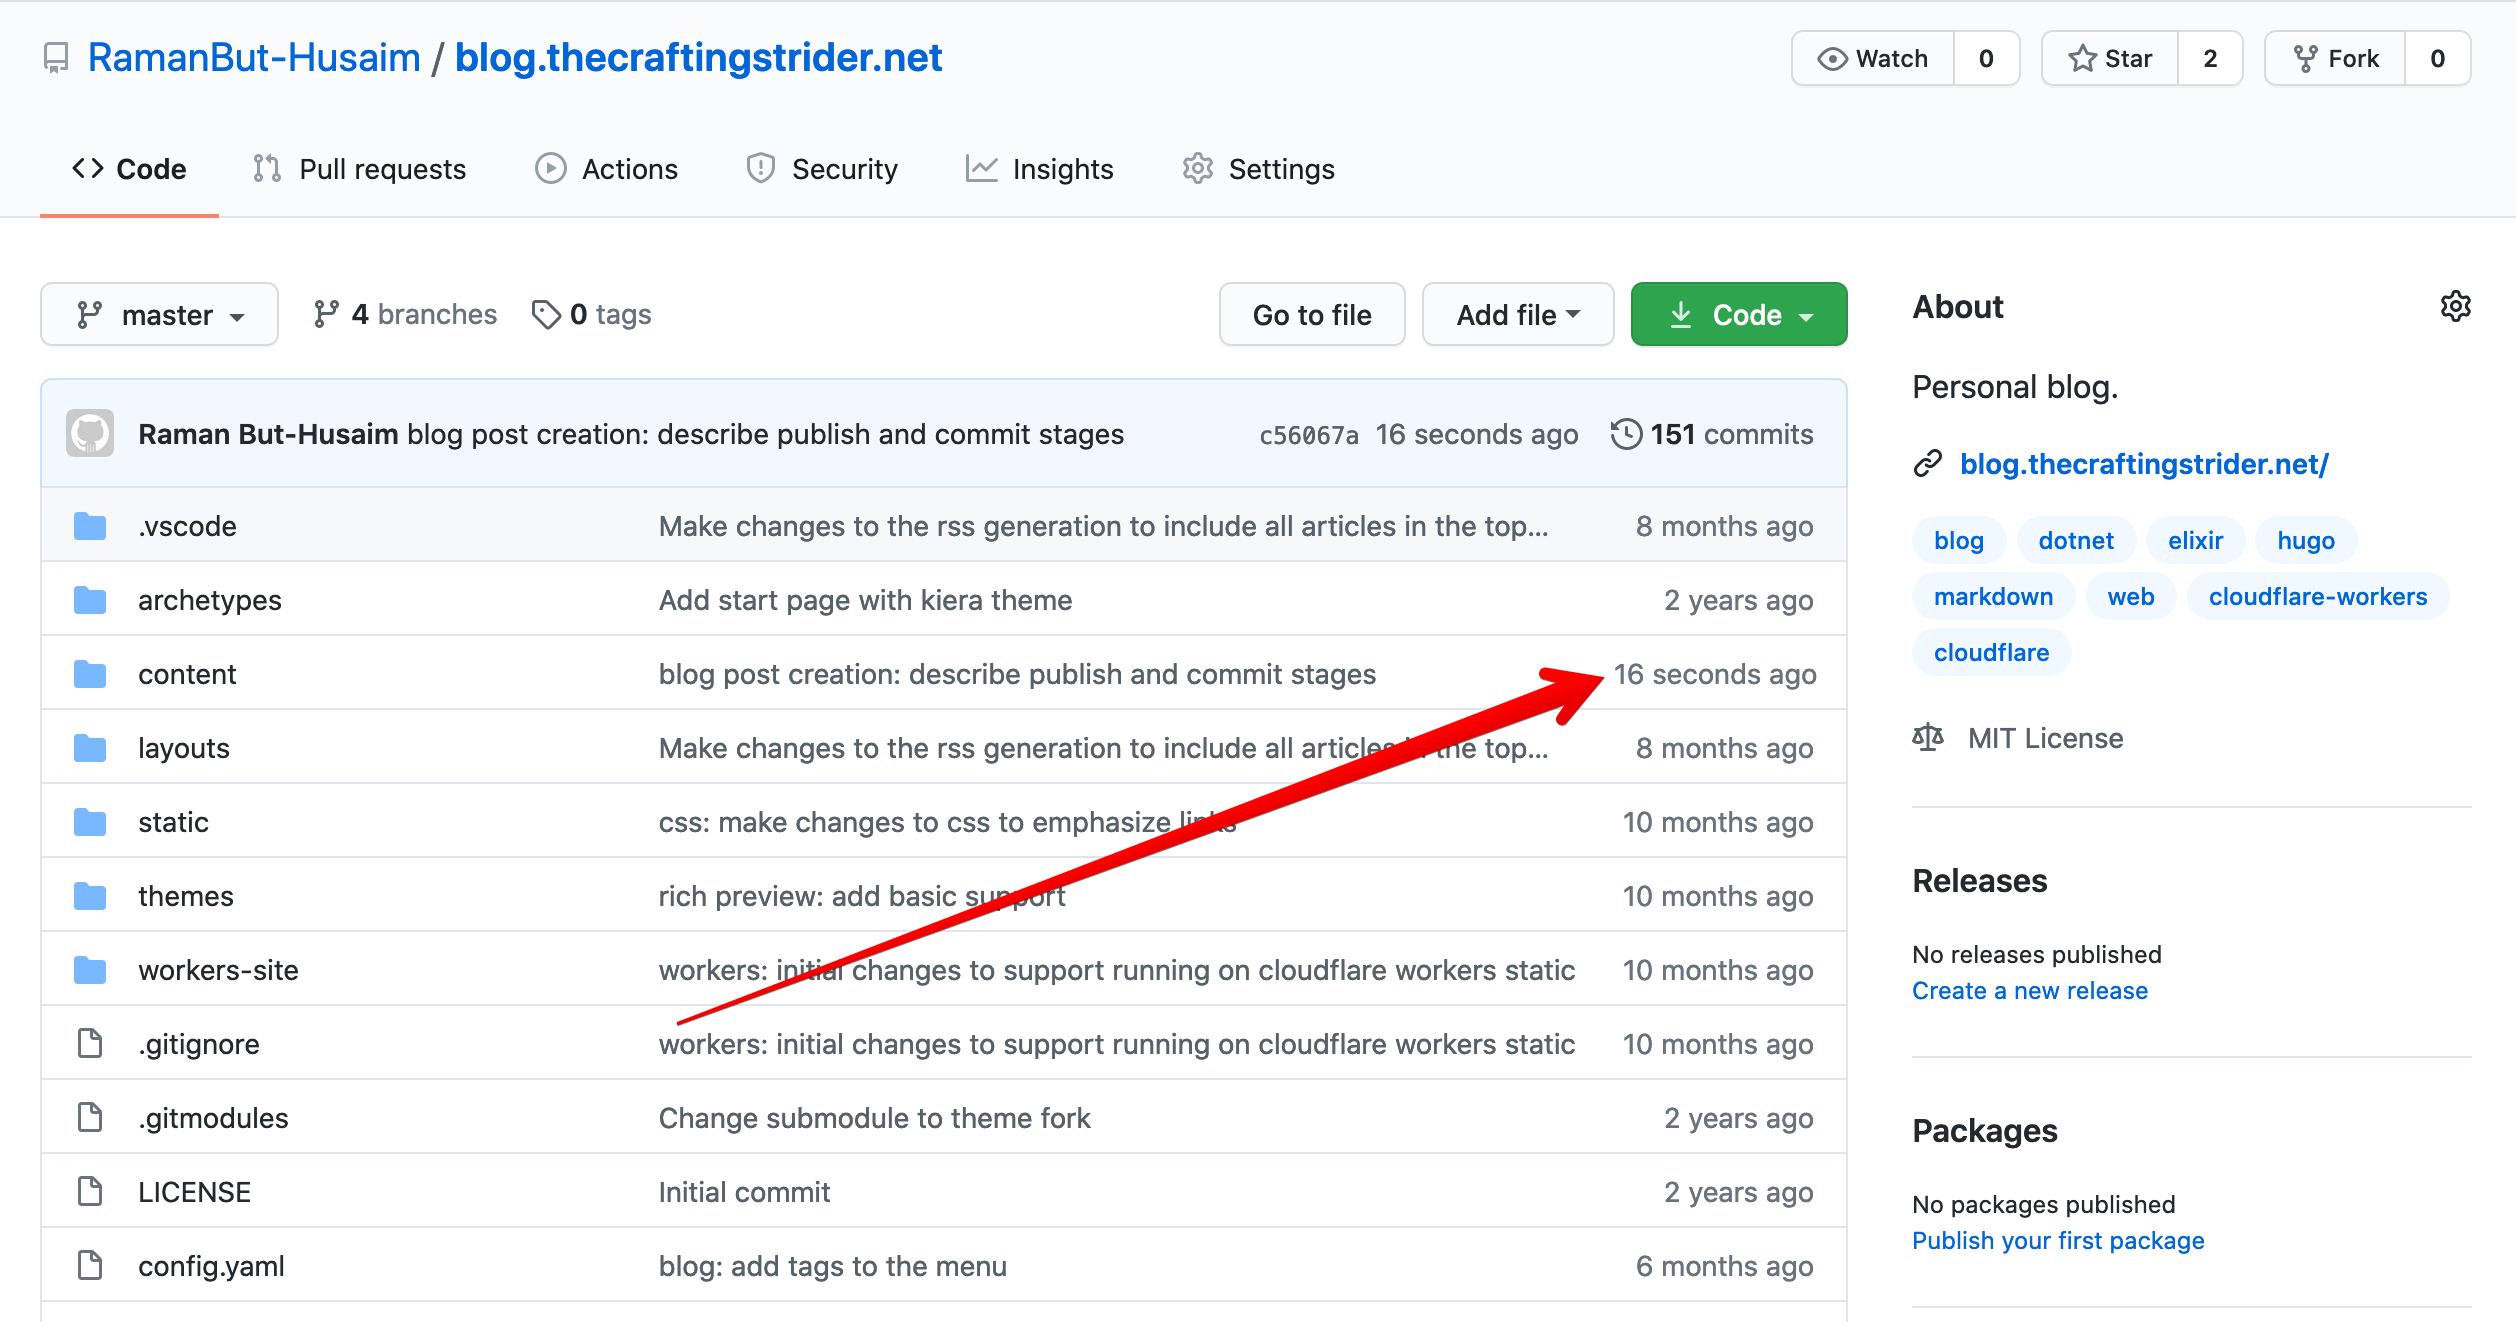Open the blog.thecraftingstrider.net/ website link in About
The height and width of the screenshot is (1322, 2516).
coord(2144,464)
